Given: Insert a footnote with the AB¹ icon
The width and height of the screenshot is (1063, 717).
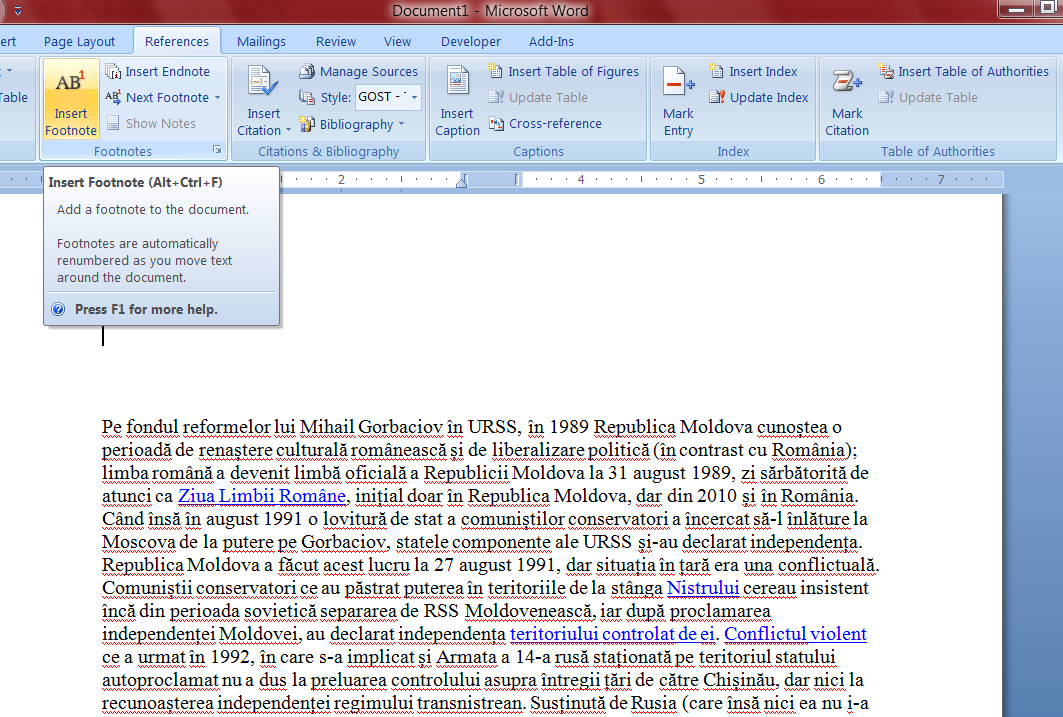Looking at the screenshot, I should [x=70, y=100].
